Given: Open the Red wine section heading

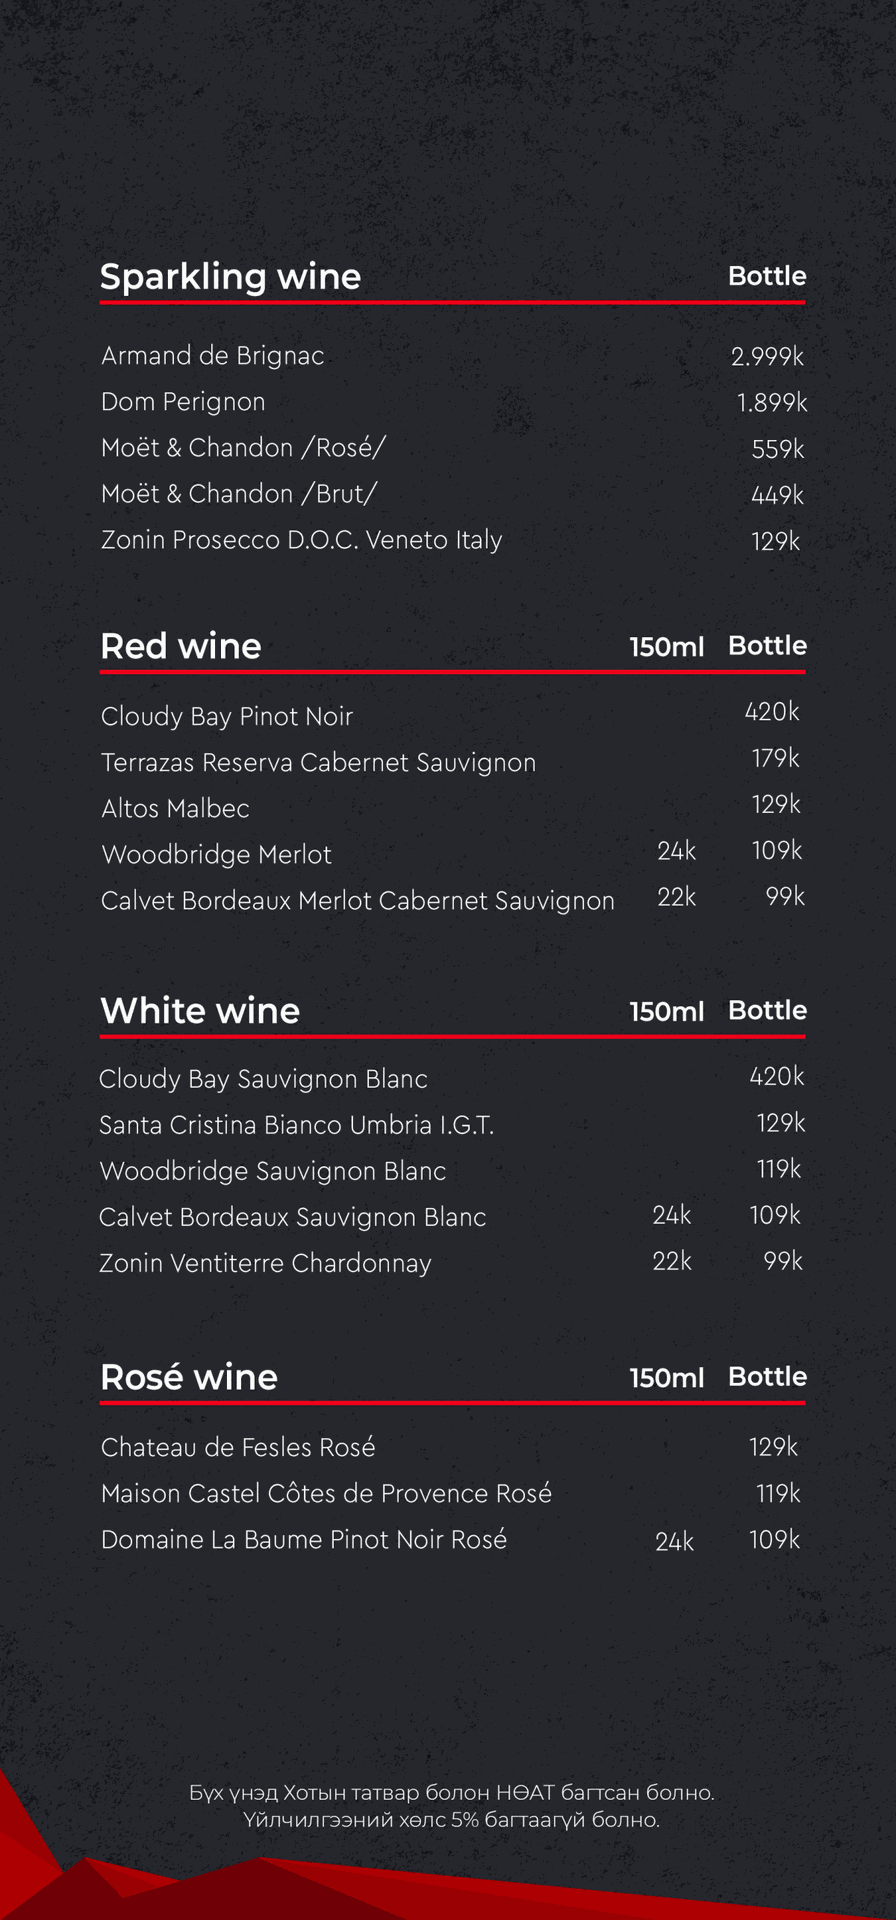Looking at the screenshot, I should 181,646.
